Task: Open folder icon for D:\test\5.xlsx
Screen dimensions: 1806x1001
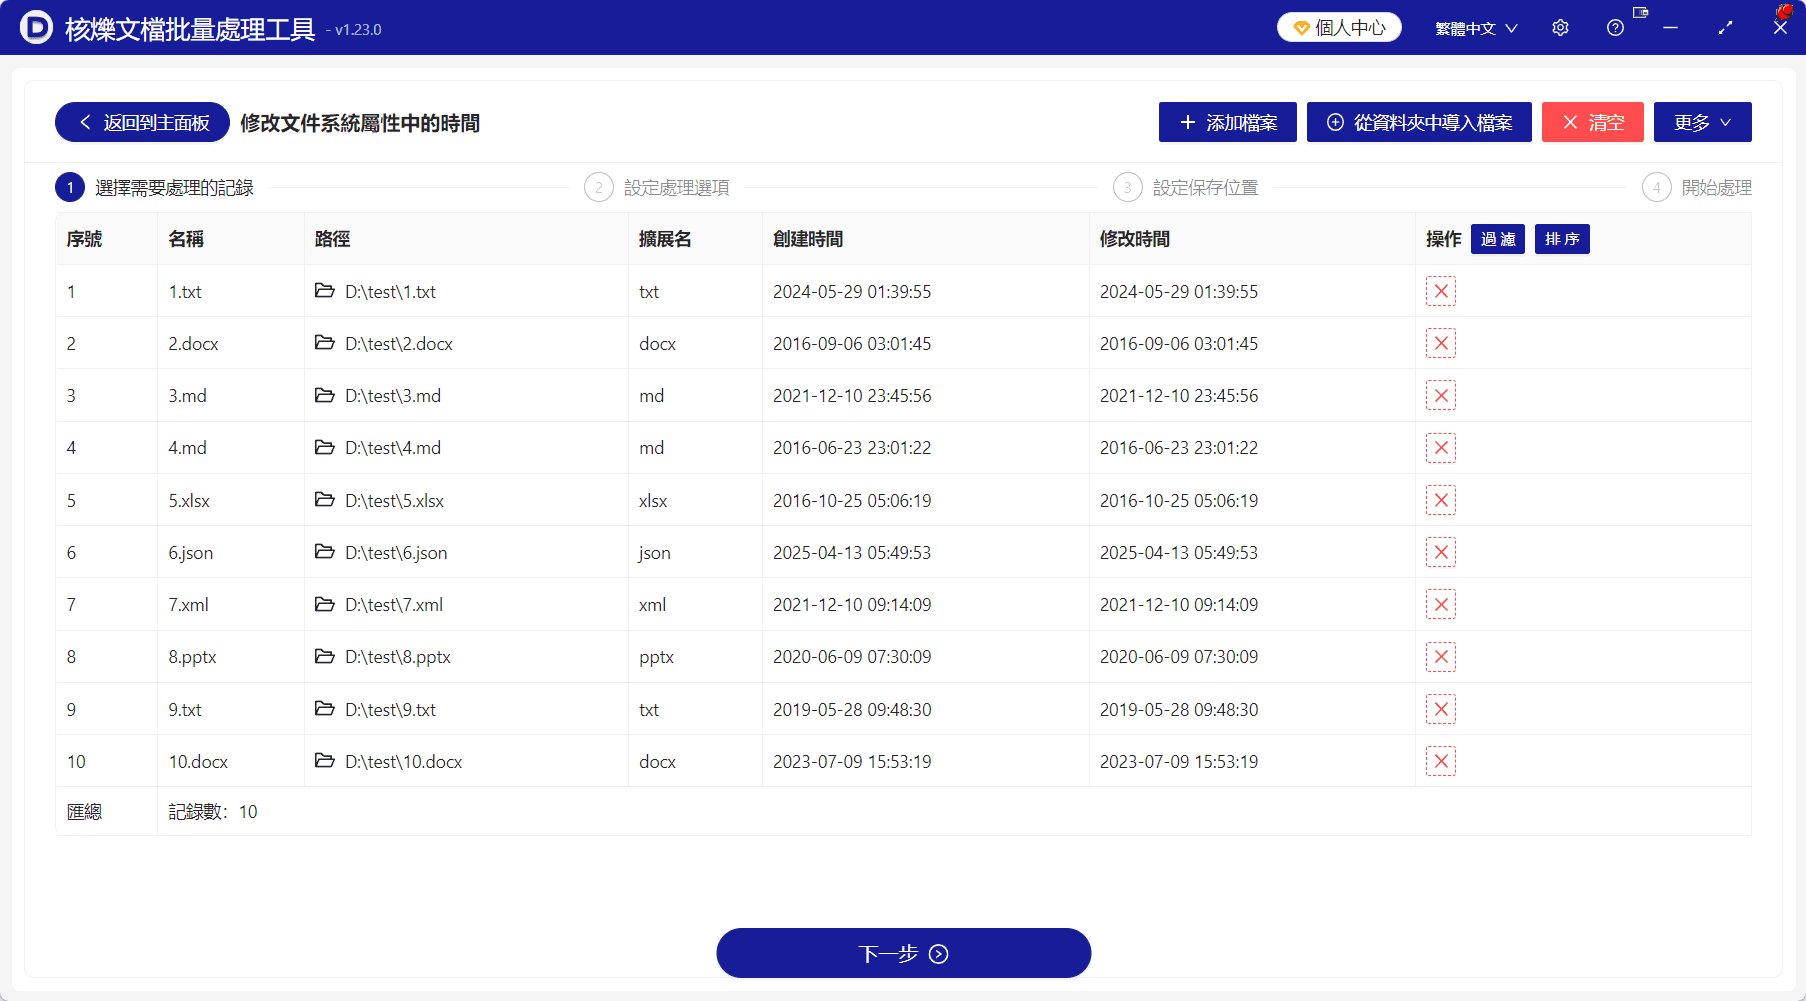Action: point(324,499)
